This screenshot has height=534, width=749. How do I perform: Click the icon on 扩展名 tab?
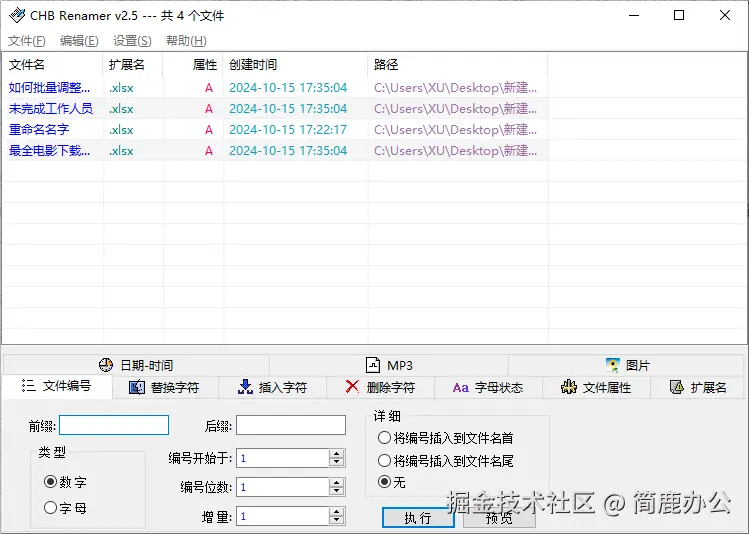point(676,387)
